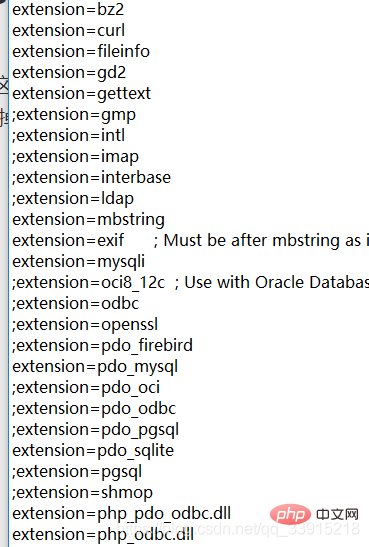Click the extension=mysqli line

(78, 262)
